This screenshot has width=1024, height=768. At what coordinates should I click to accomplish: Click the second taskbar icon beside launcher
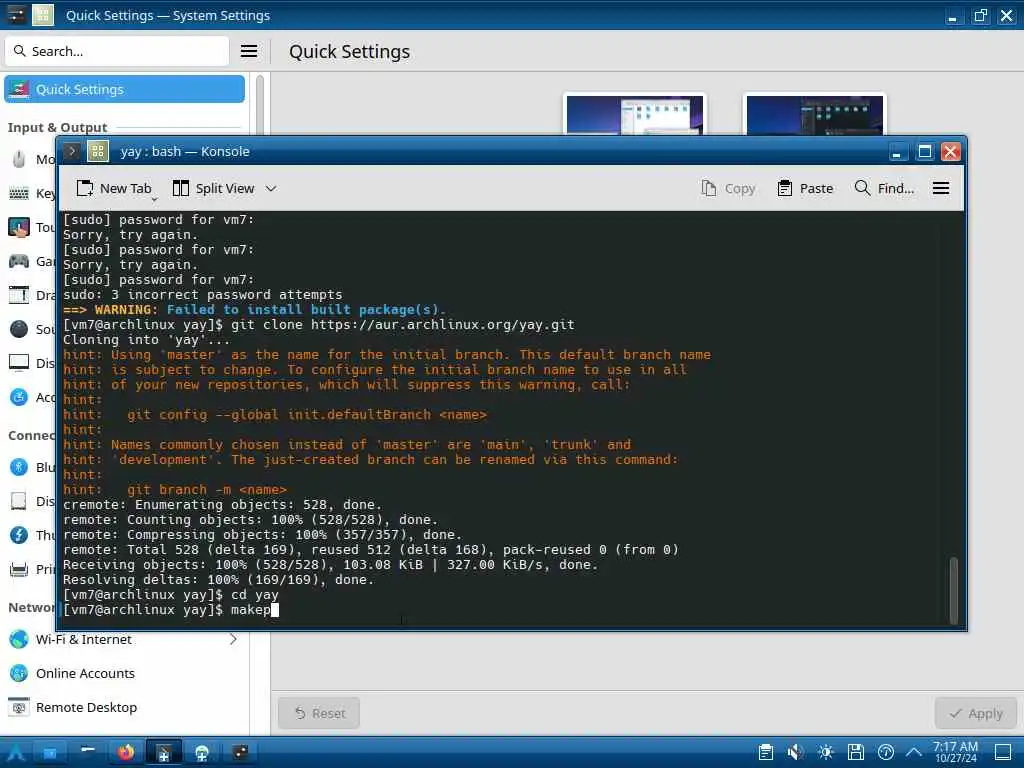(x=49, y=752)
